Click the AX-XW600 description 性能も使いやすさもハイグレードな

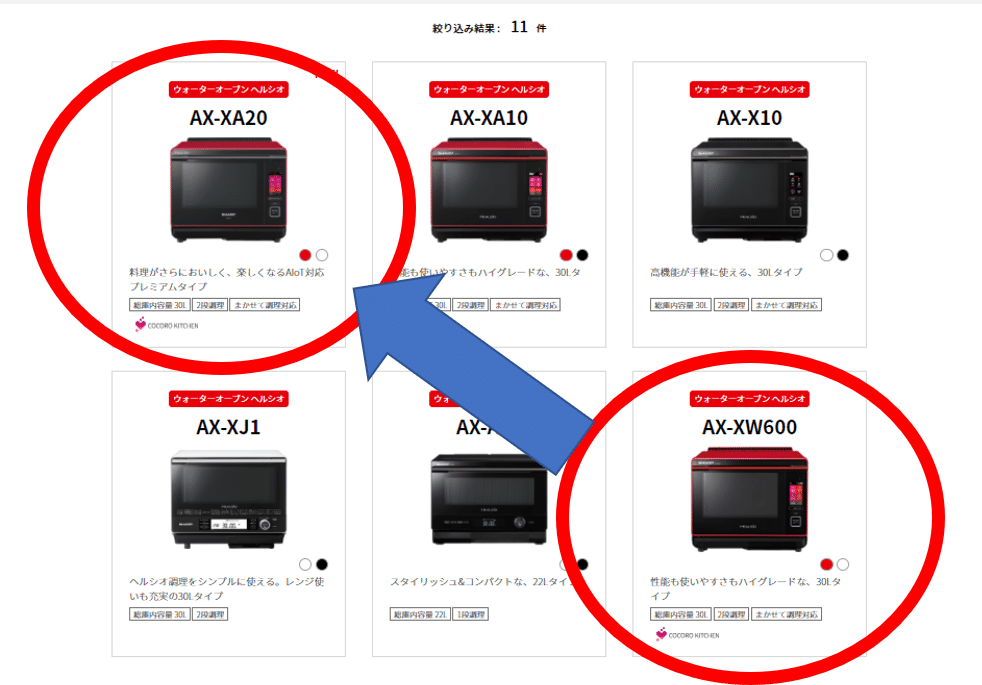coord(746,589)
